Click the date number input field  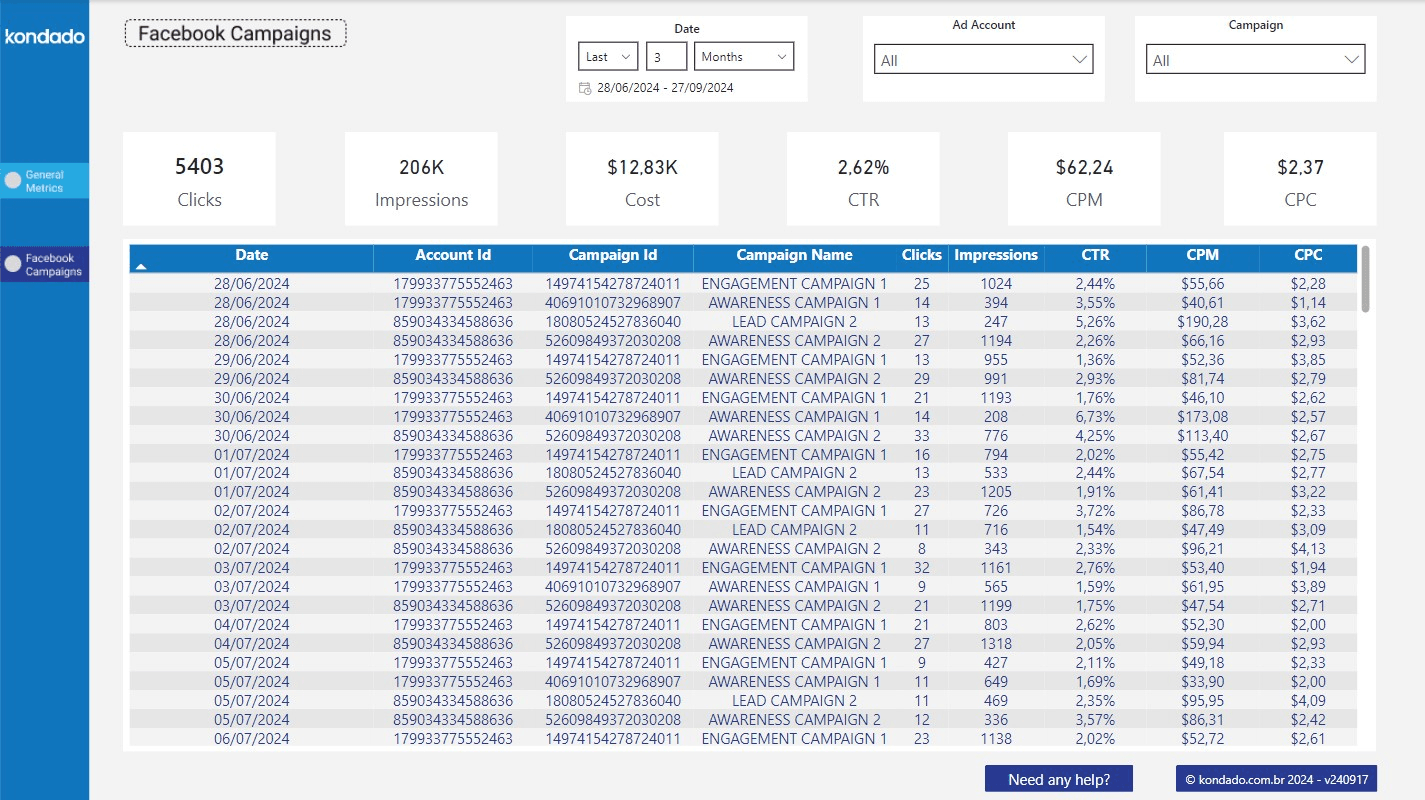point(666,57)
